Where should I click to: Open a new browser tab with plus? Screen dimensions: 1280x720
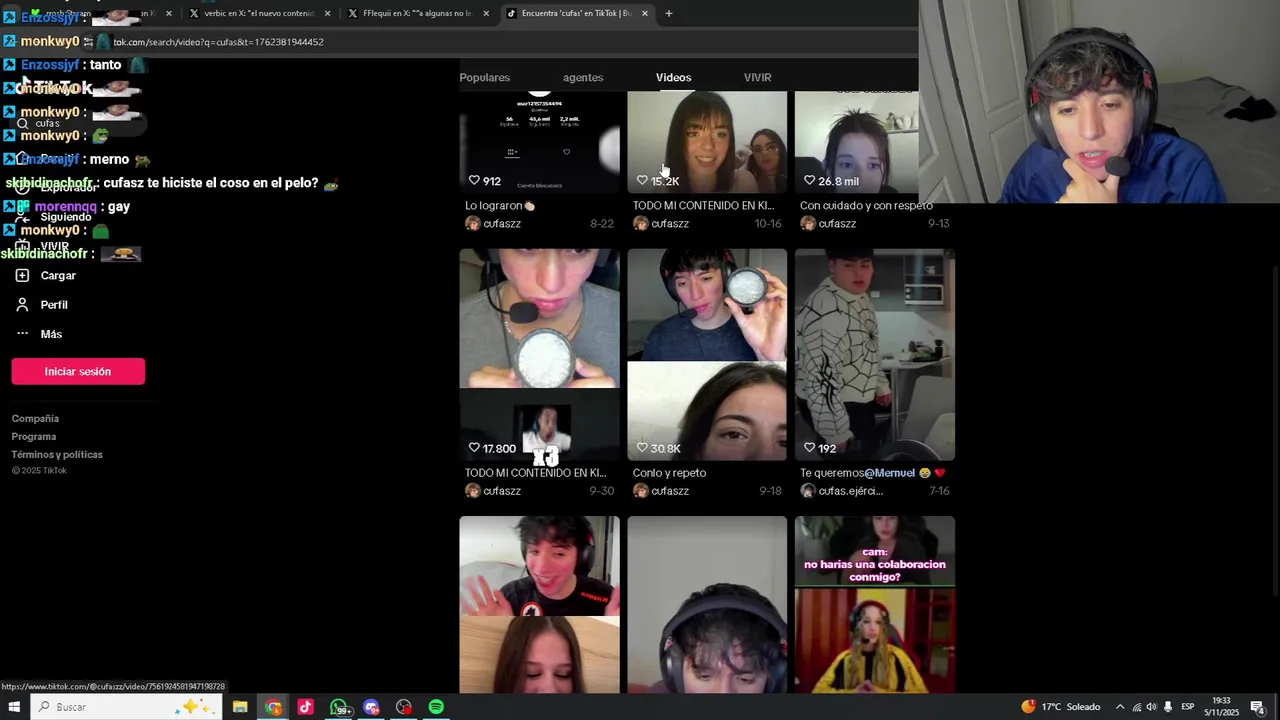click(669, 13)
